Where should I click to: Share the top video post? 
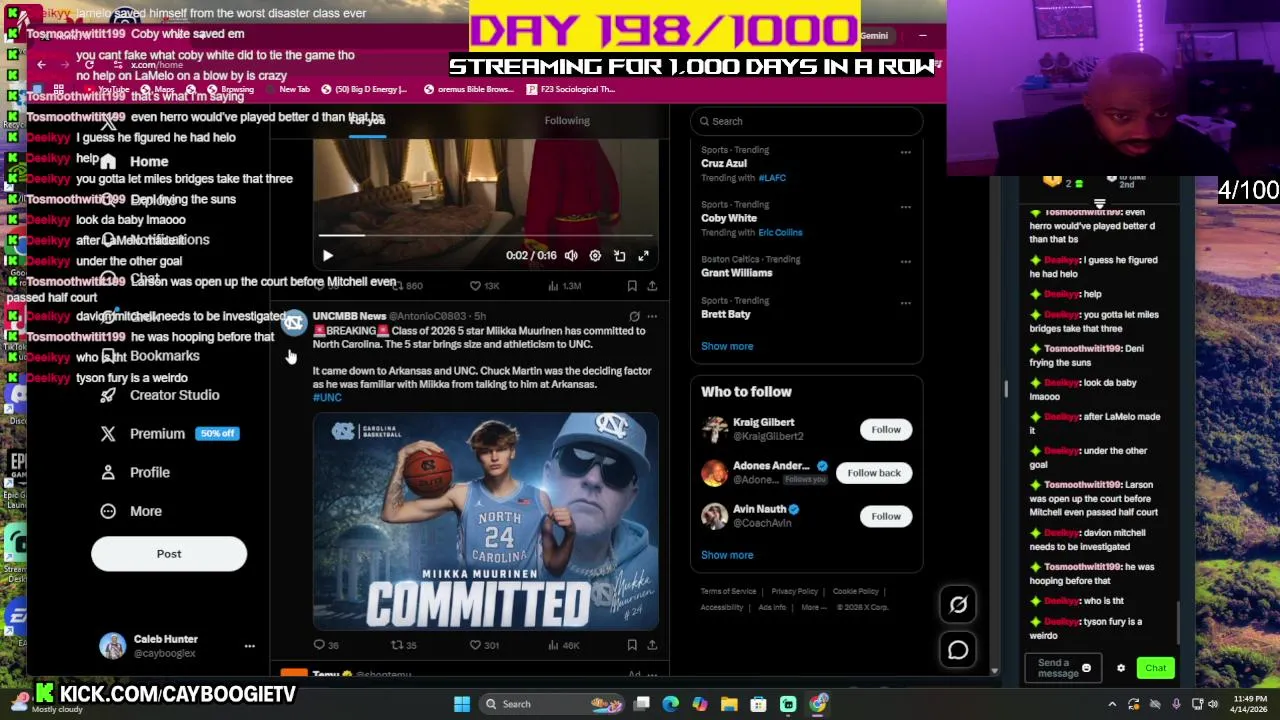[652, 286]
